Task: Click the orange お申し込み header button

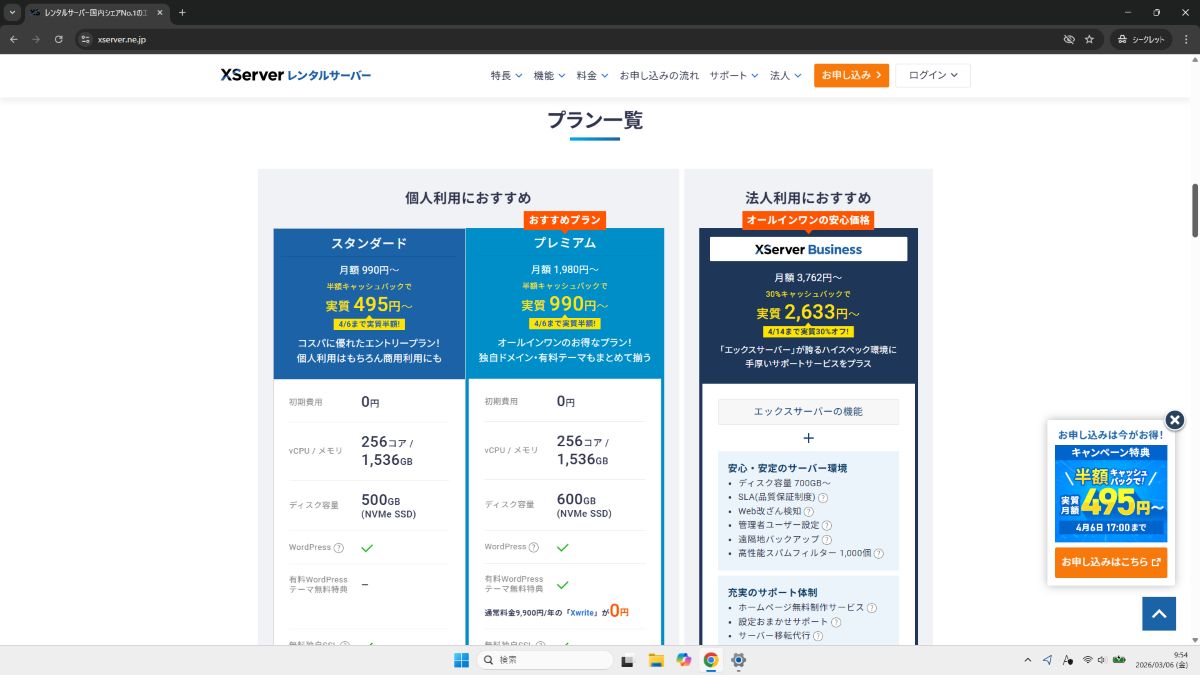Action: click(850, 76)
